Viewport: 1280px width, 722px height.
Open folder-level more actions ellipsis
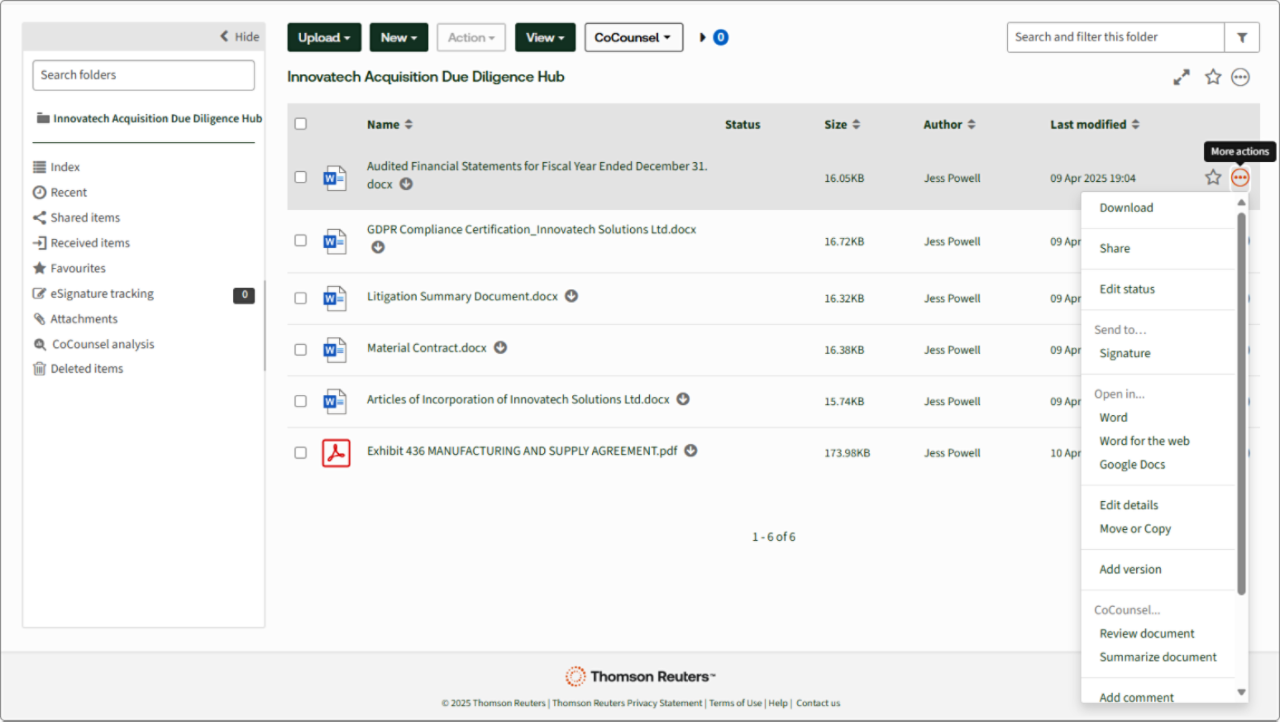point(1241,77)
